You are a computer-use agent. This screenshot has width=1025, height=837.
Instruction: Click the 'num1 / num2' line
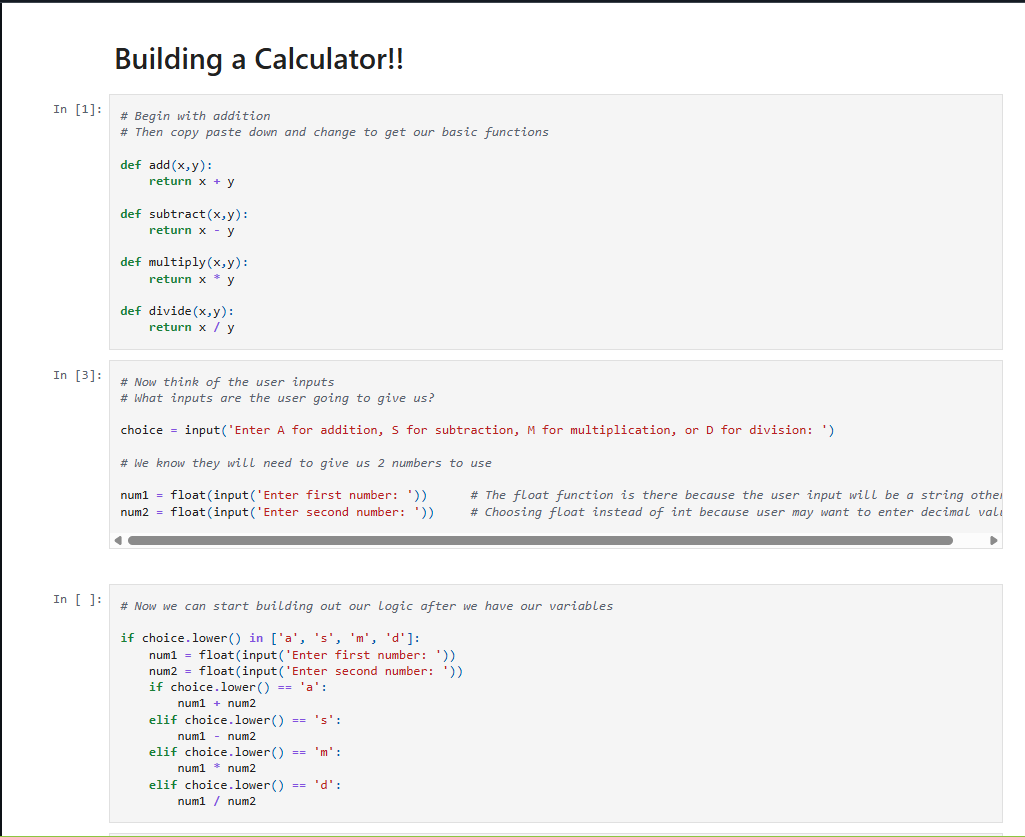point(216,802)
